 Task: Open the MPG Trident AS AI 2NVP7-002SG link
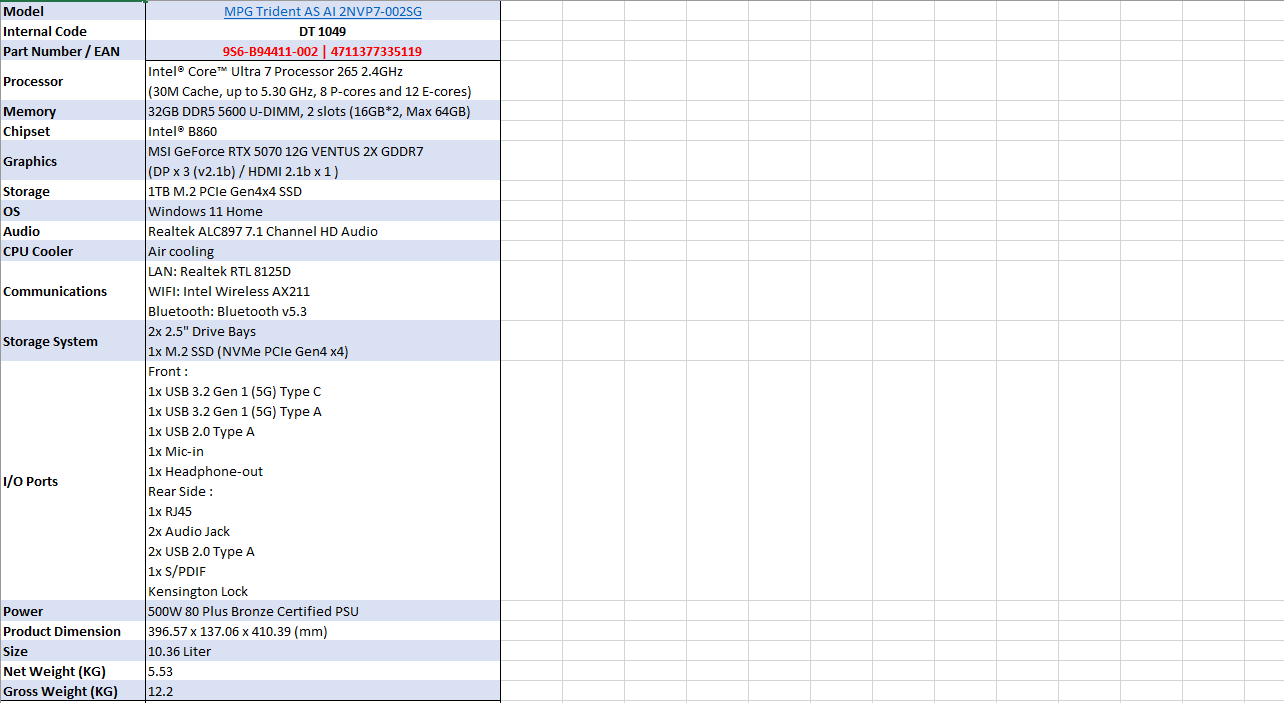click(x=322, y=11)
